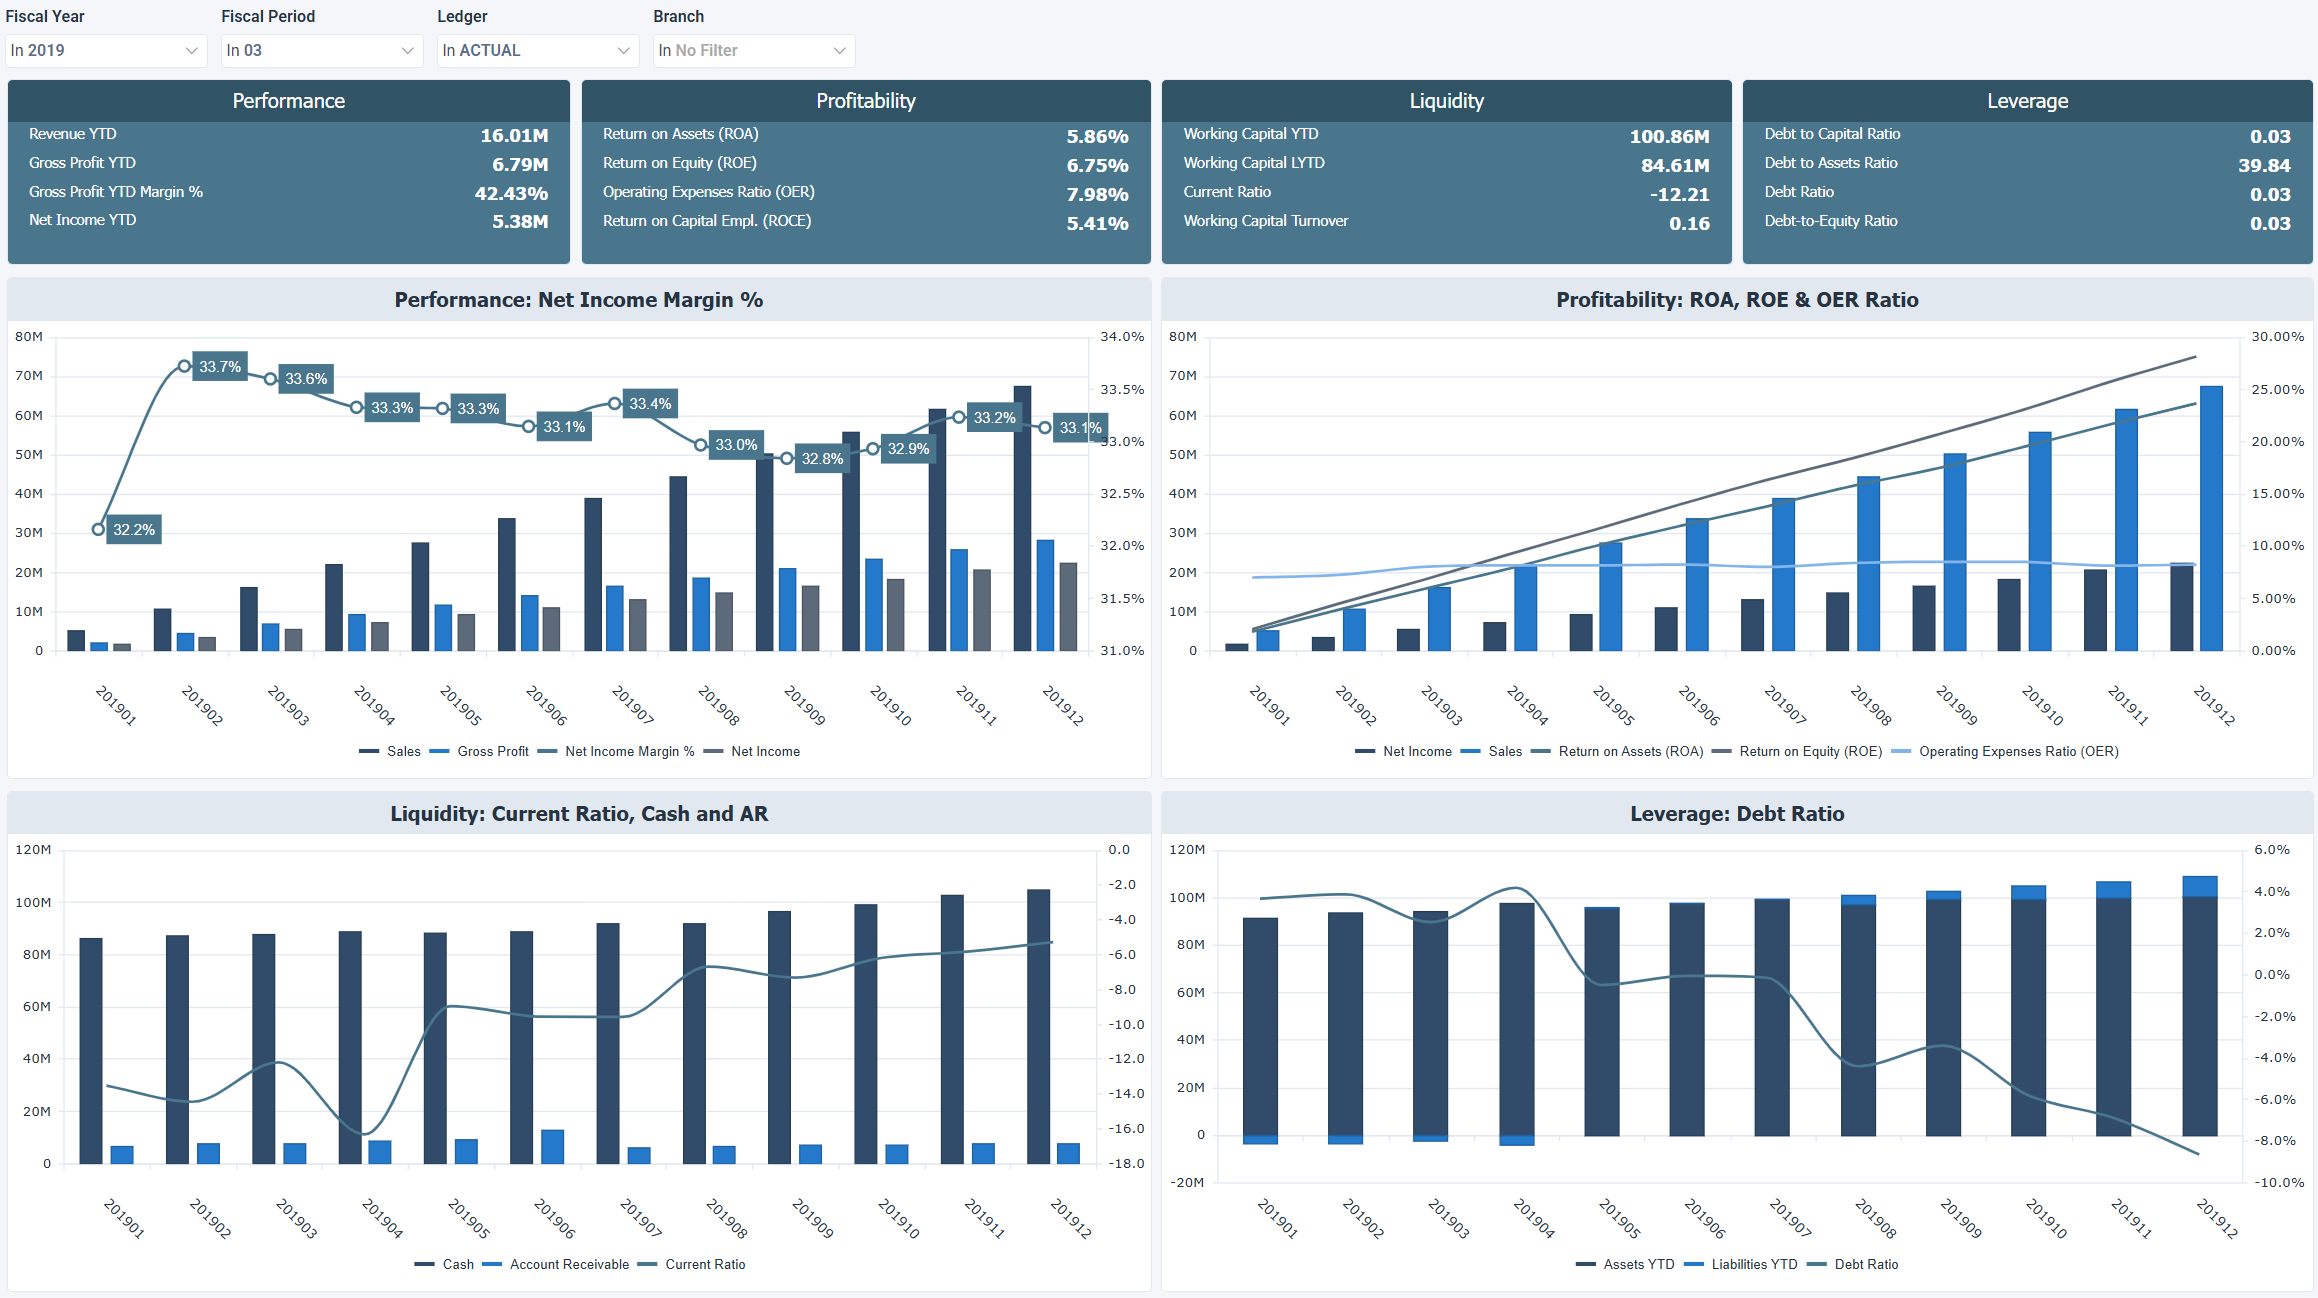This screenshot has height=1298, width=2318.
Task: Open the Fiscal Year filter dropdown
Action: coord(105,50)
